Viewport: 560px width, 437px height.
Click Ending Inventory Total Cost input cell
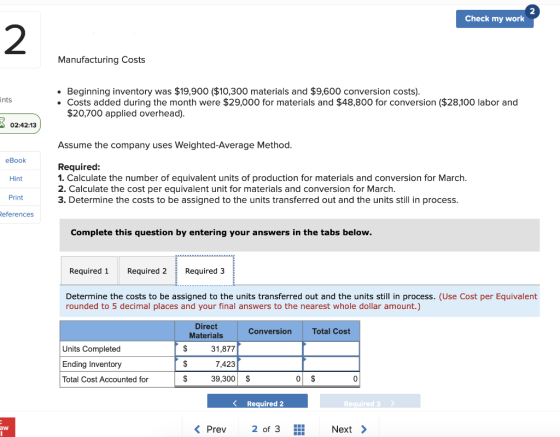[x=331, y=364]
